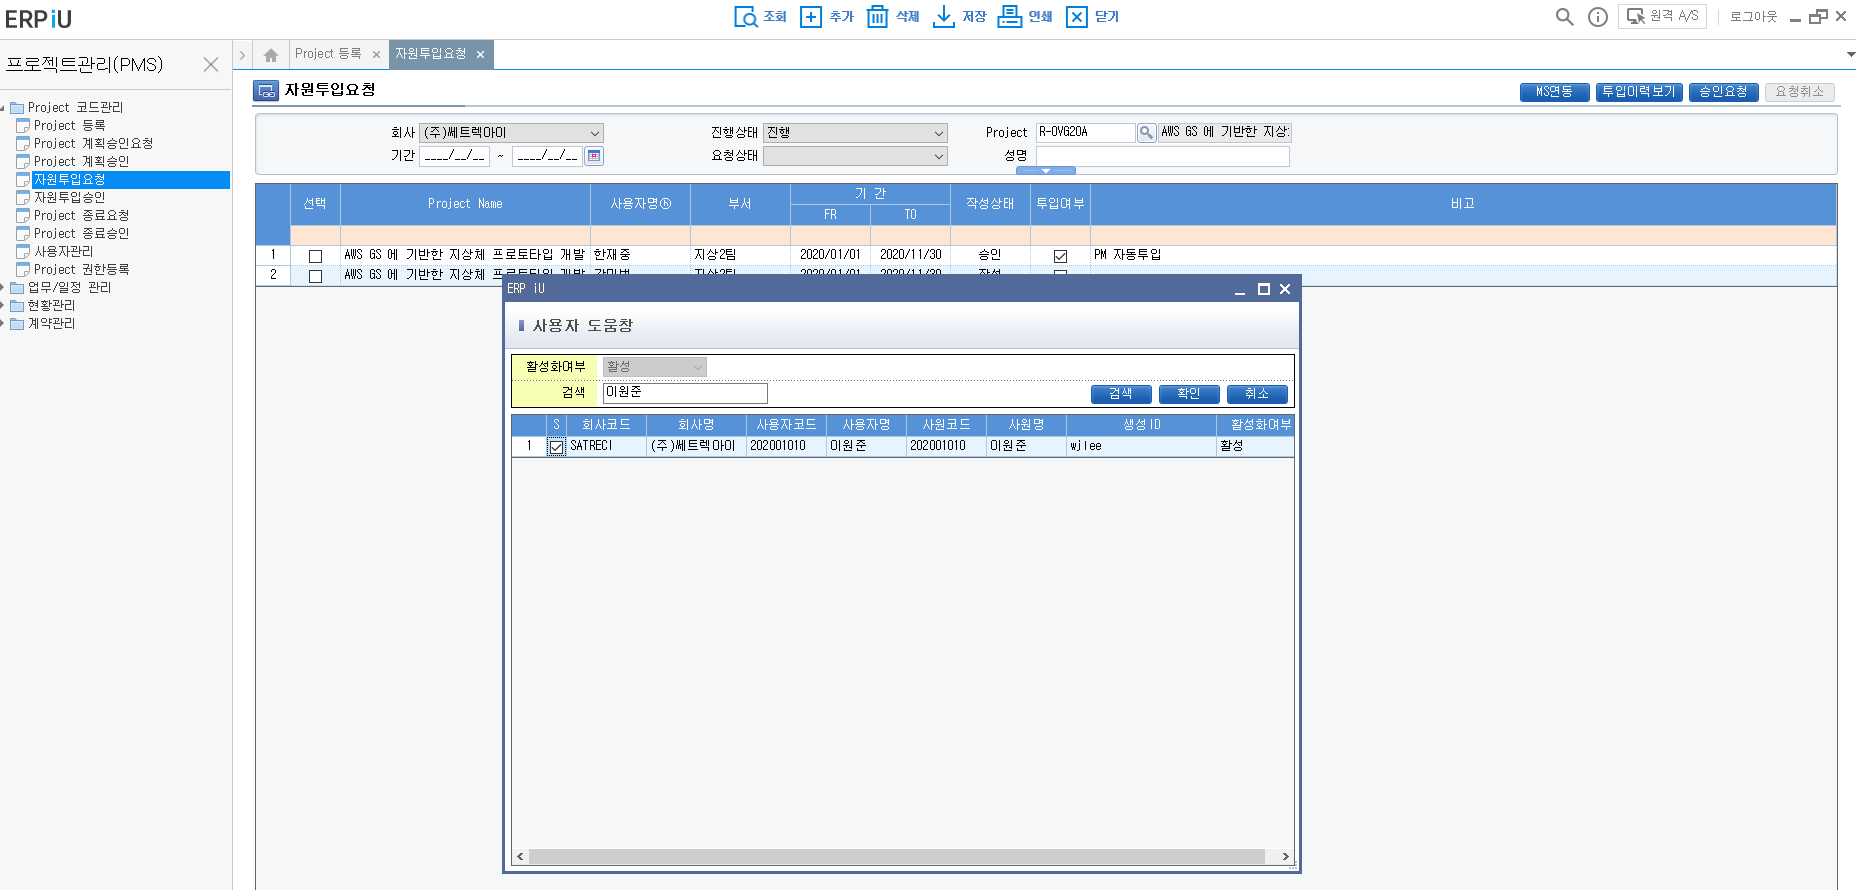Select Project 계획승인요청 in the sidebar
The width and height of the screenshot is (1856, 890).
pyautogui.click(x=93, y=143)
